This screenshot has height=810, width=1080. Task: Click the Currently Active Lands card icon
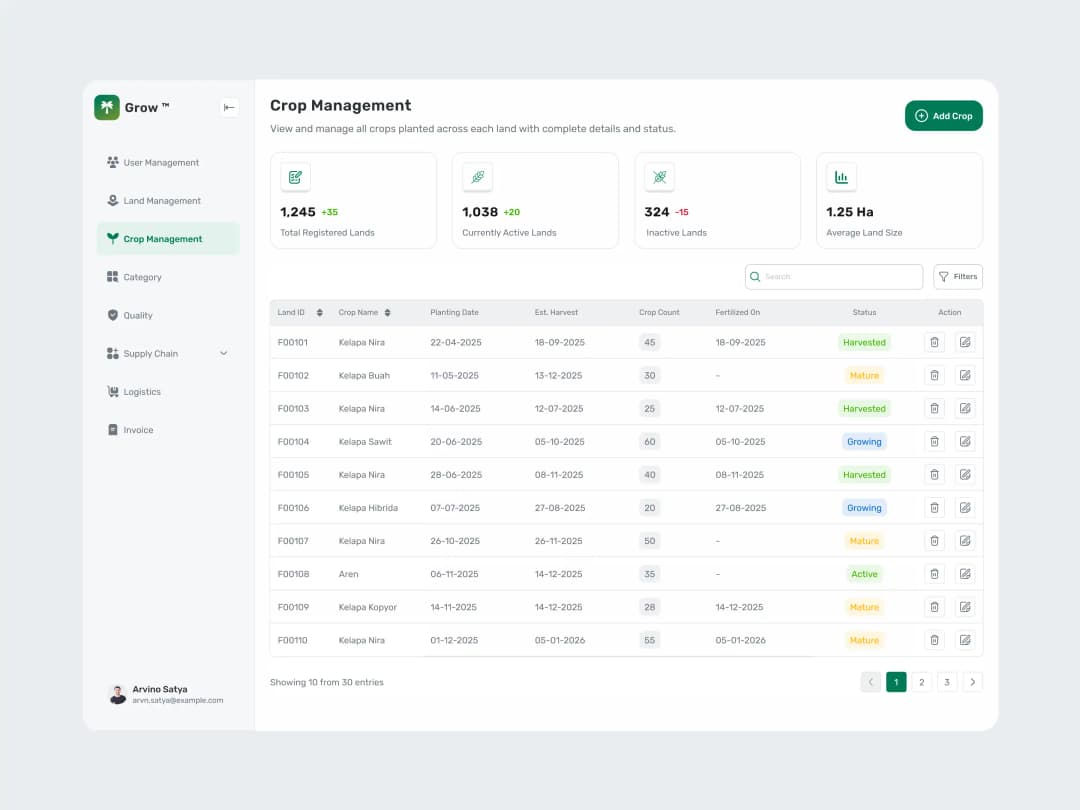pyautogui.click(x=477, y=177)
